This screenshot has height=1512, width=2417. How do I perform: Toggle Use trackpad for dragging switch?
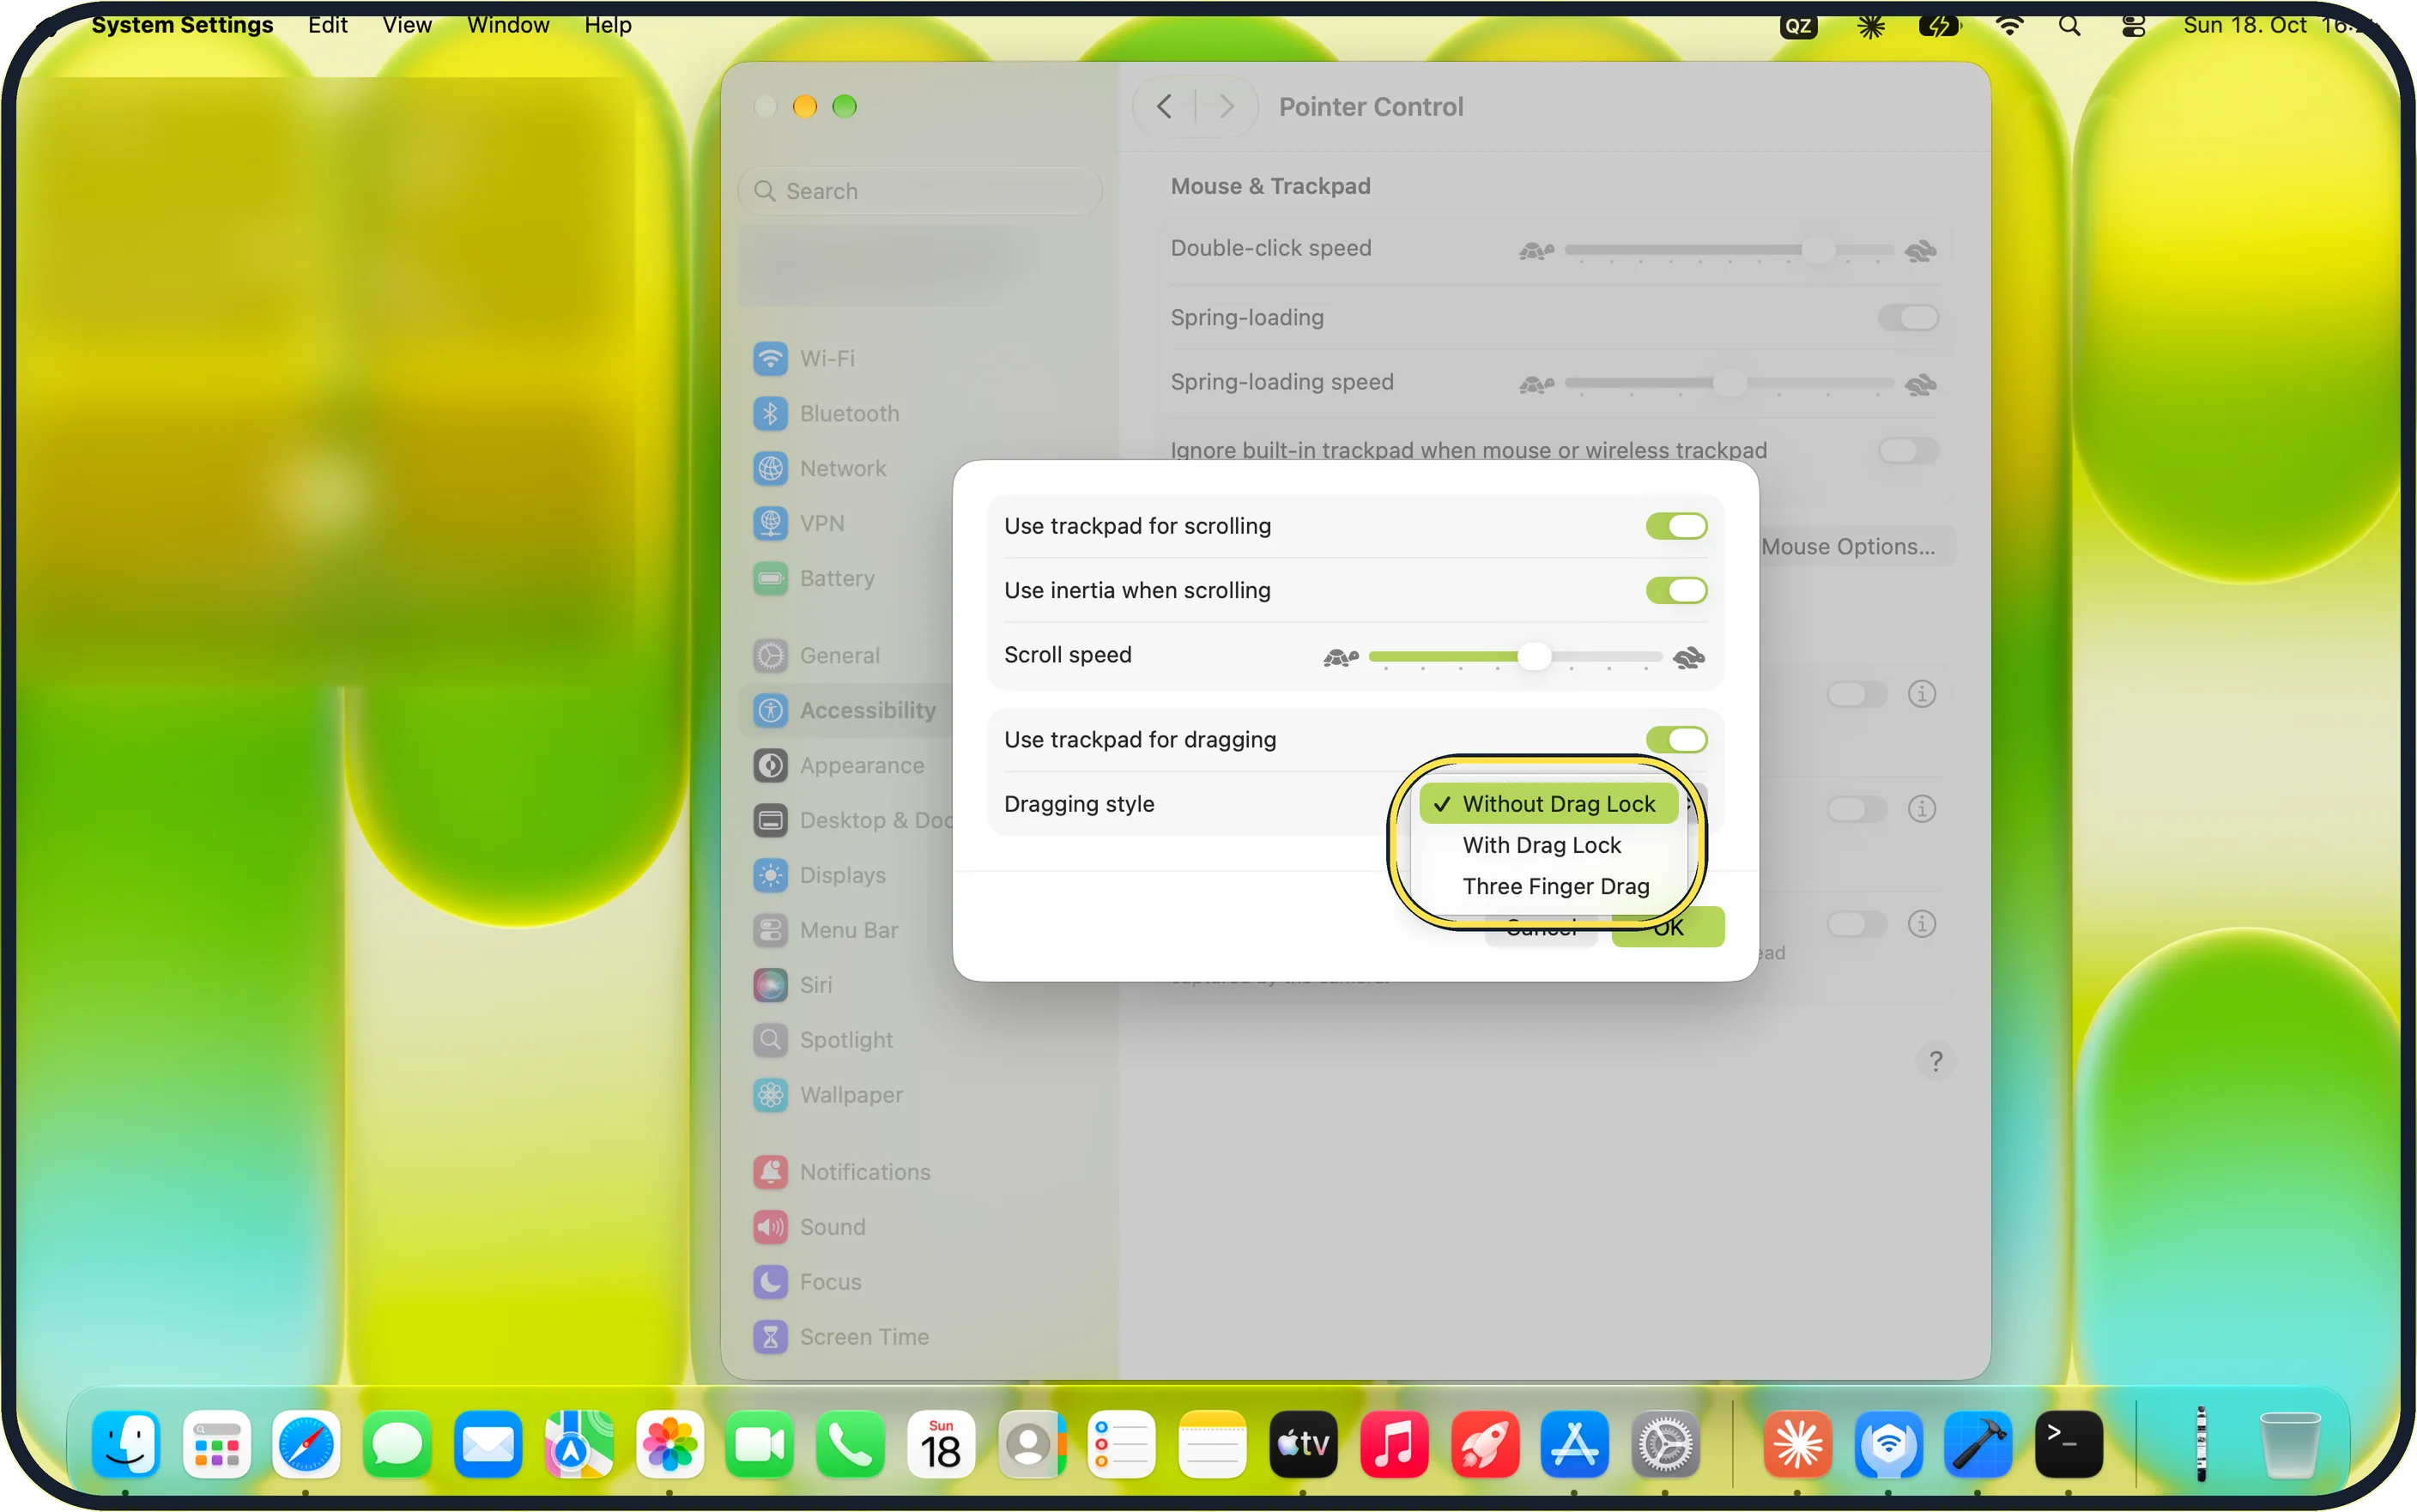[1675, 739]
